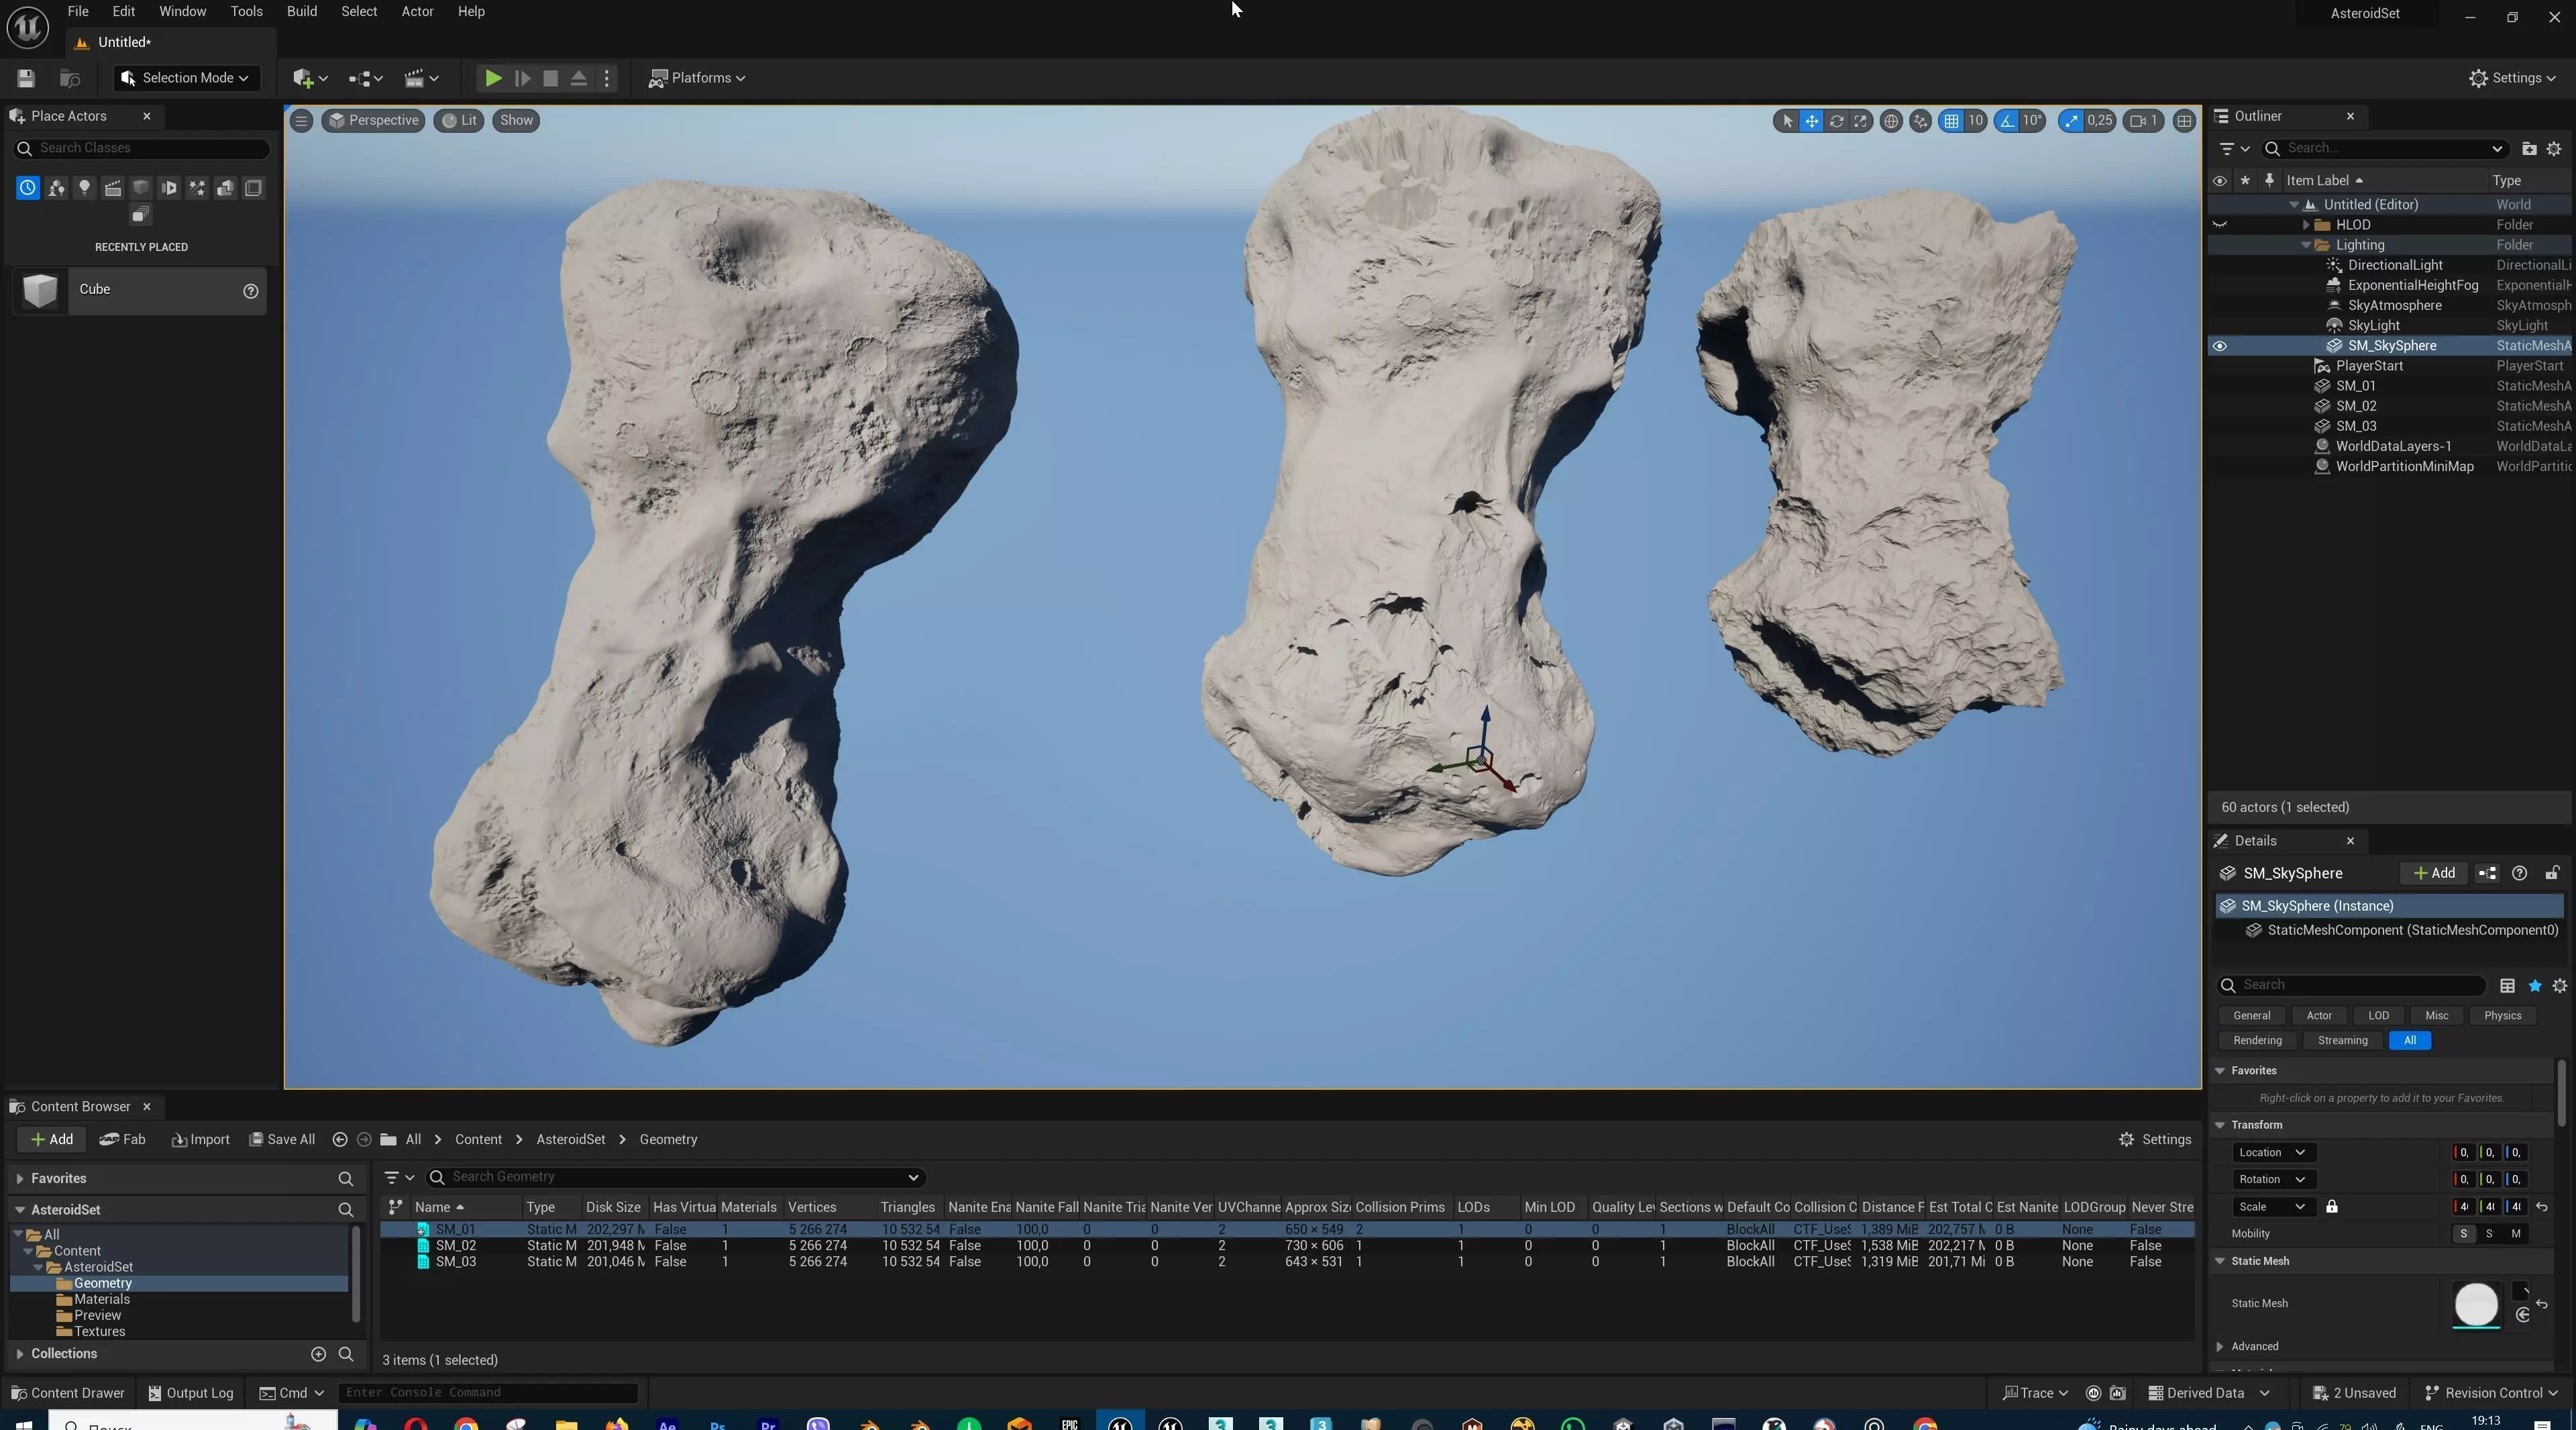Image resolution: width=2576 pixels, height=1430 pixels.
Task: Click the camera speed button showing 1
Action: [x=2144, y=121]
